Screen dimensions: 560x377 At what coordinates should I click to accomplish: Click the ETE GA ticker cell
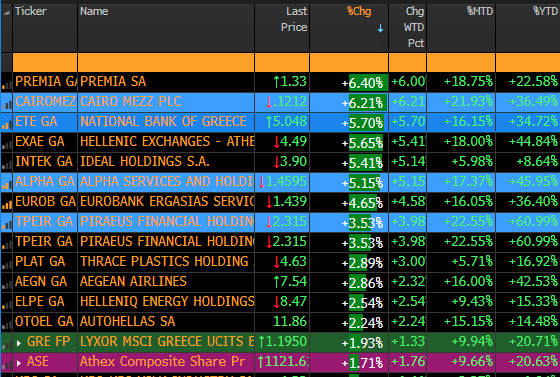point(45,122)
